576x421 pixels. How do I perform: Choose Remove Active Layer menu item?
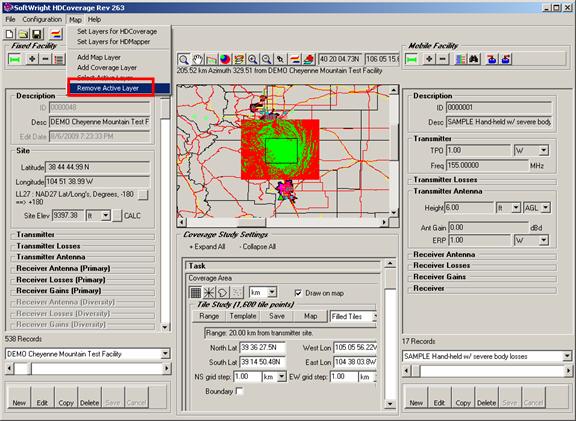(118, 88)
